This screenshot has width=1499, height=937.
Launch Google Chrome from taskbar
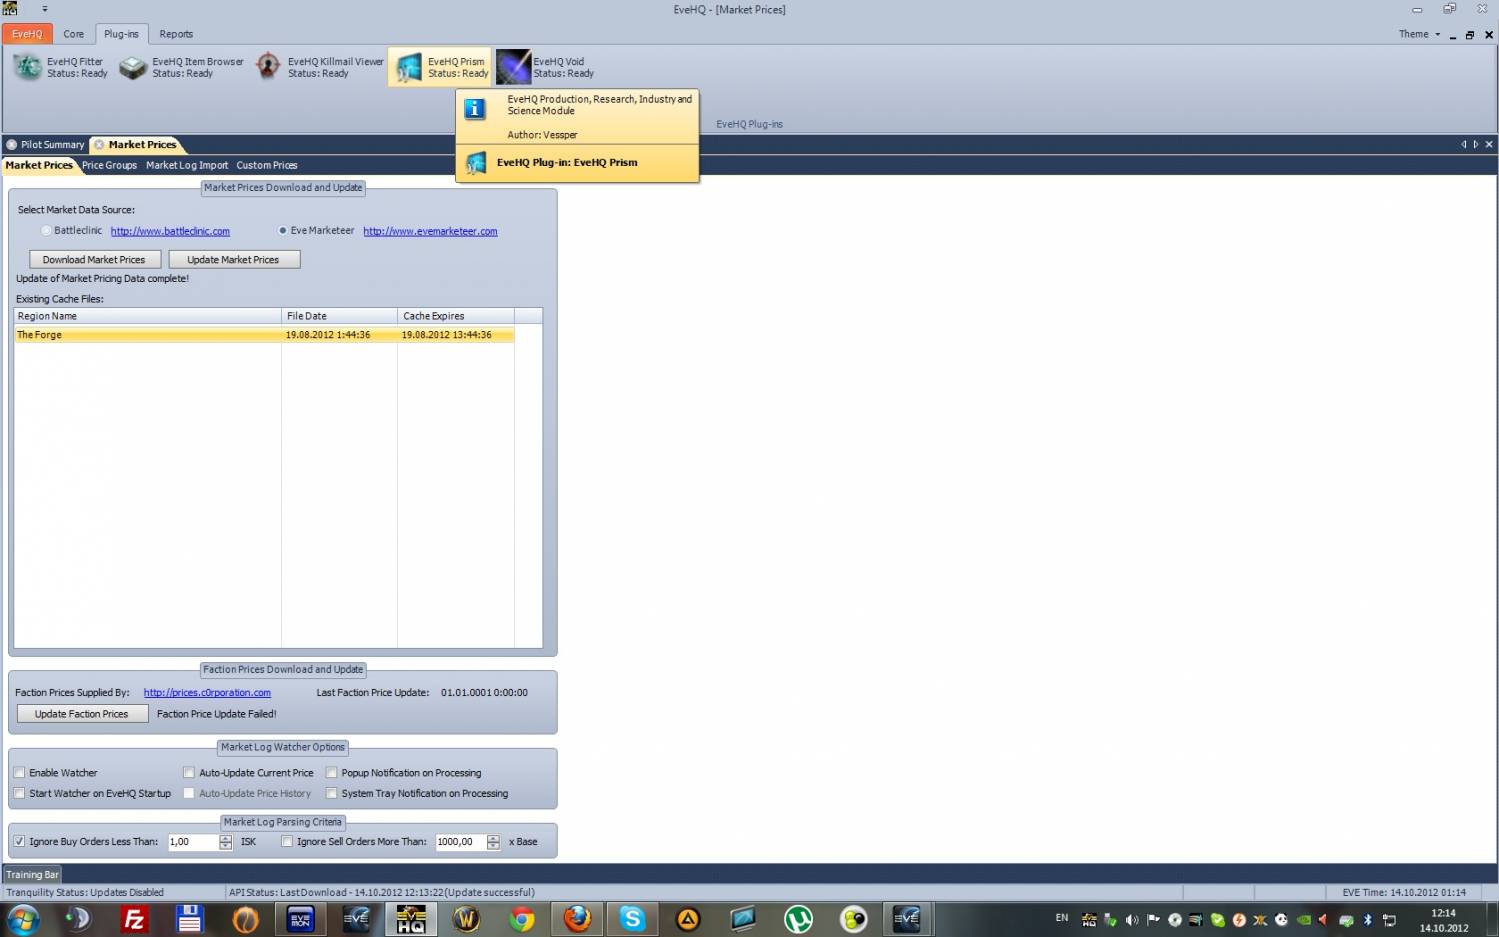pyautogui.click(x=521, y=919)
